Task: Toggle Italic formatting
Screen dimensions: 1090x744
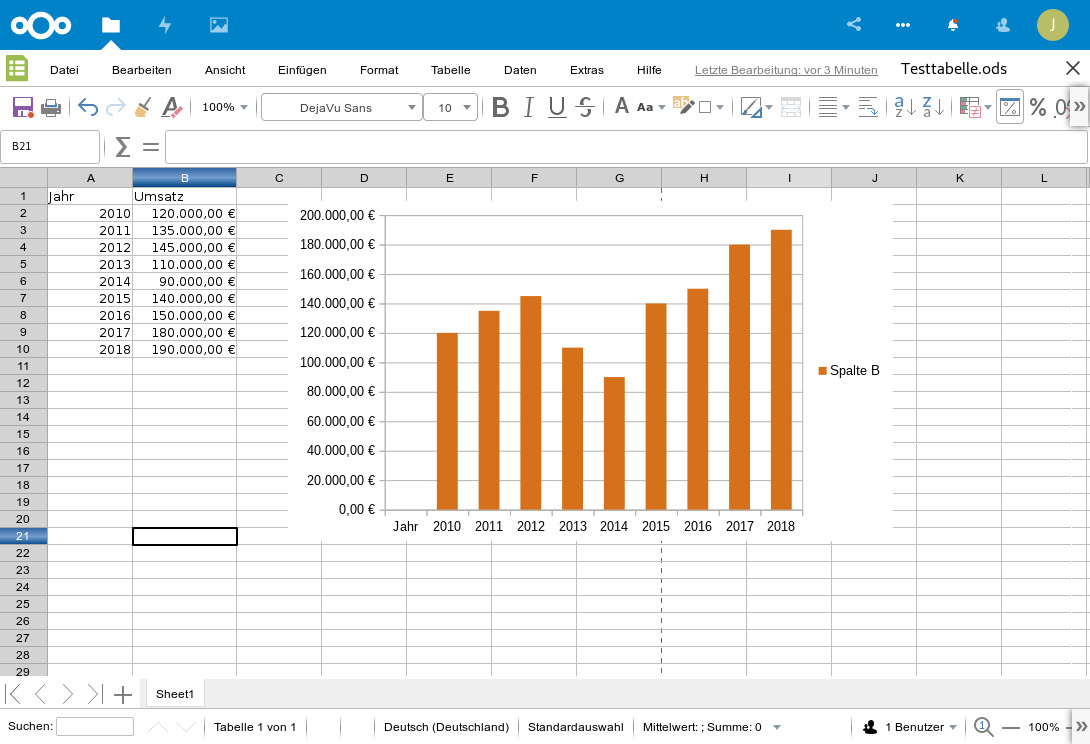Action: point(528,107)
